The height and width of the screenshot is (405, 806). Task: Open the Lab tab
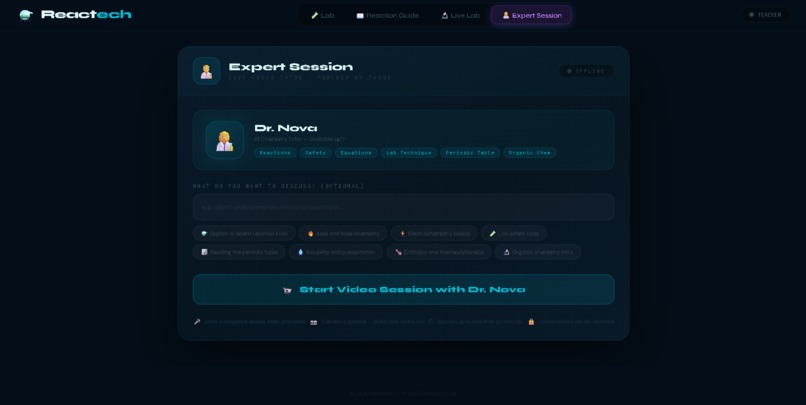tap(323, 15)
